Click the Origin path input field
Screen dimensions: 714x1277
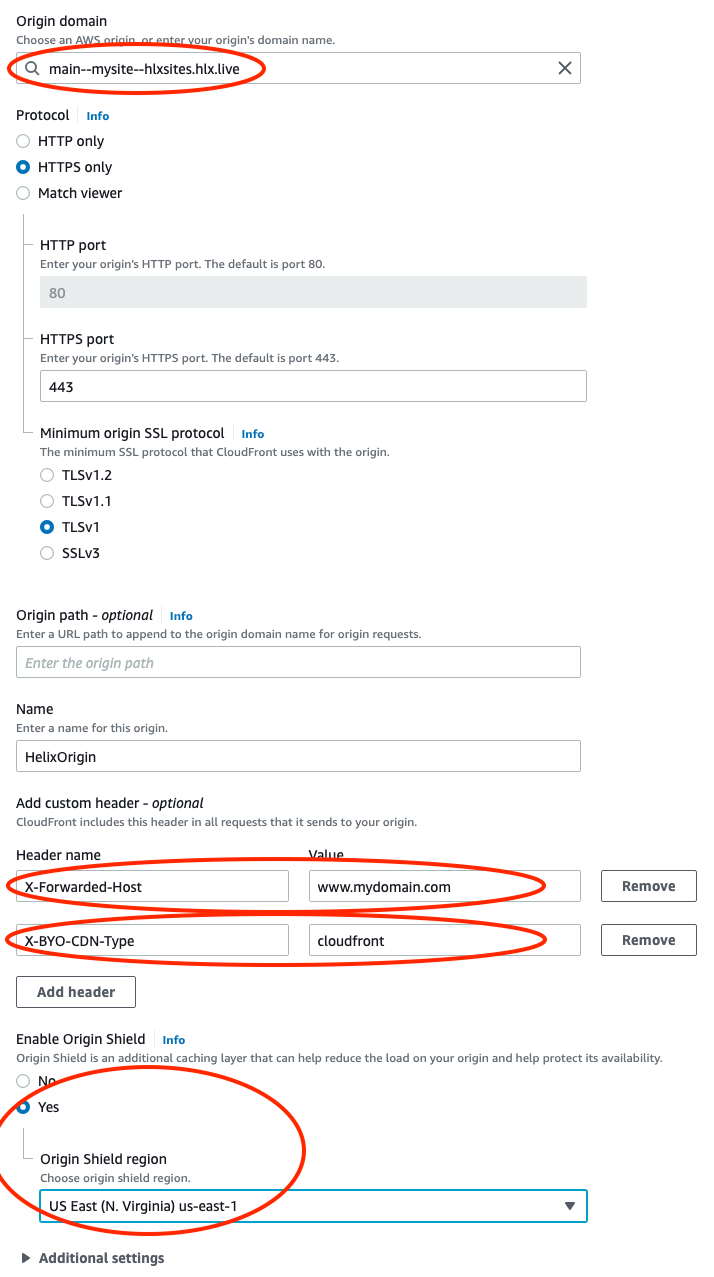pos(298,663)
